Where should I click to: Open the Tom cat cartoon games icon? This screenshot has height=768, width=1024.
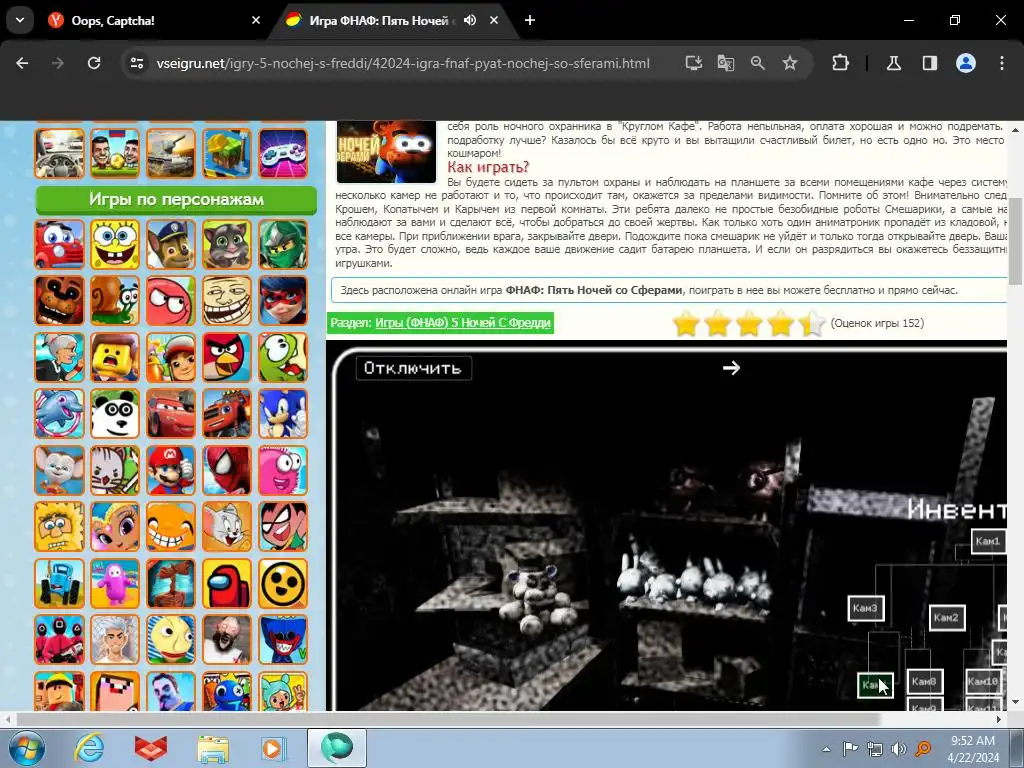227,526
